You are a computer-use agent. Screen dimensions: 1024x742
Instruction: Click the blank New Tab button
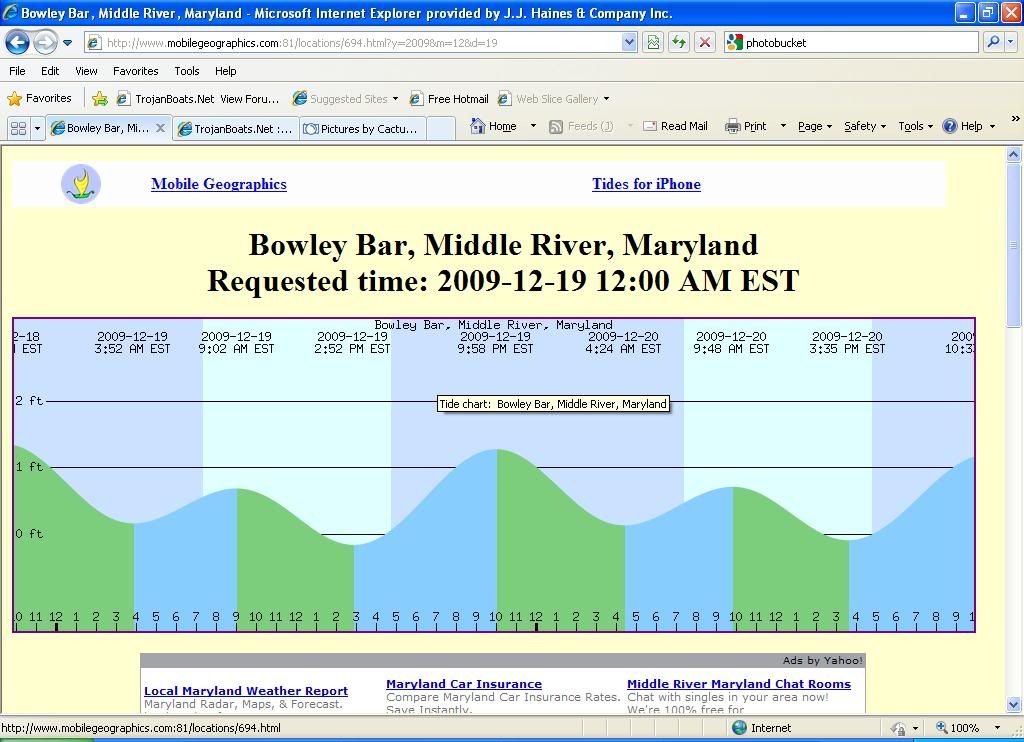[441, 129]
